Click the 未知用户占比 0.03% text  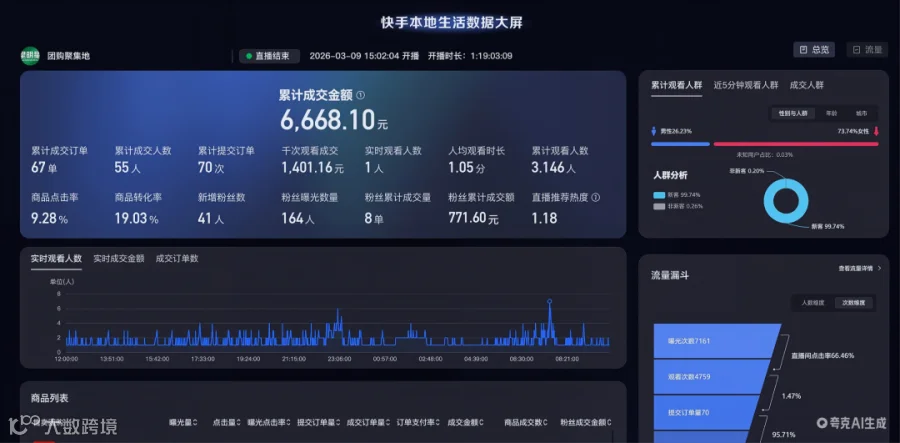point(764,155)
